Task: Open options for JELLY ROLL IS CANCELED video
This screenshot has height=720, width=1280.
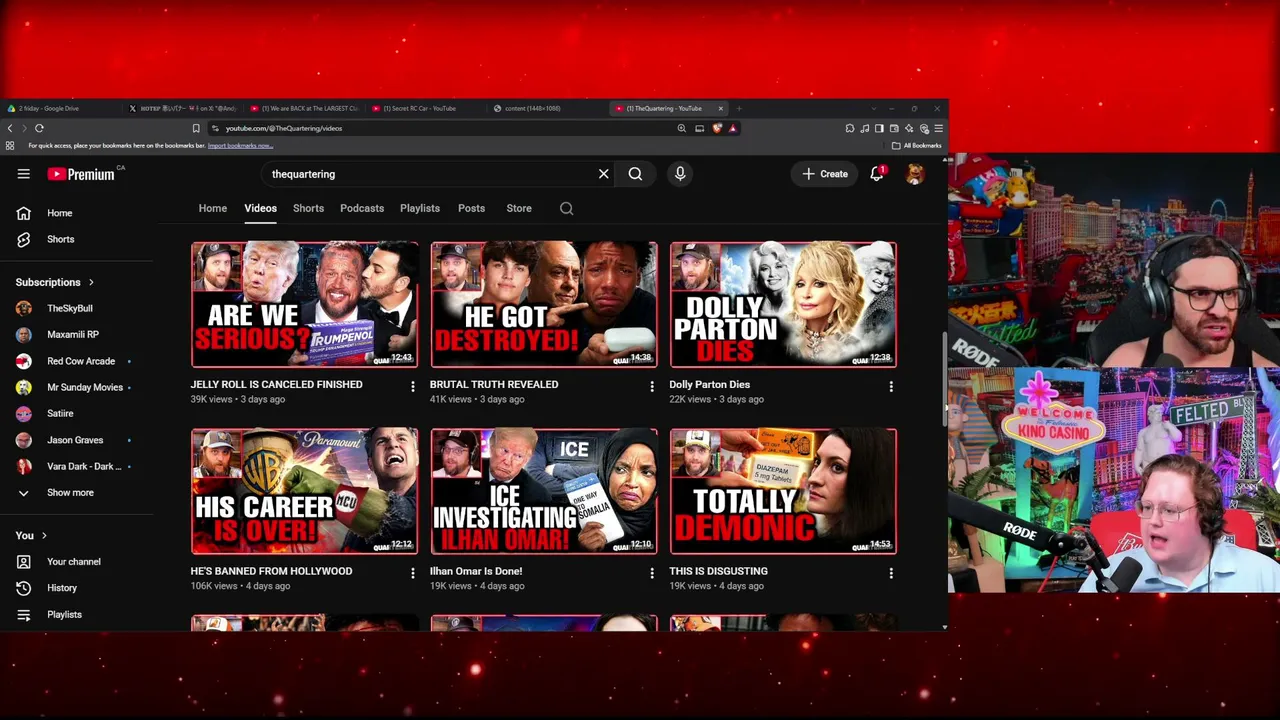Action: point(412,386)
